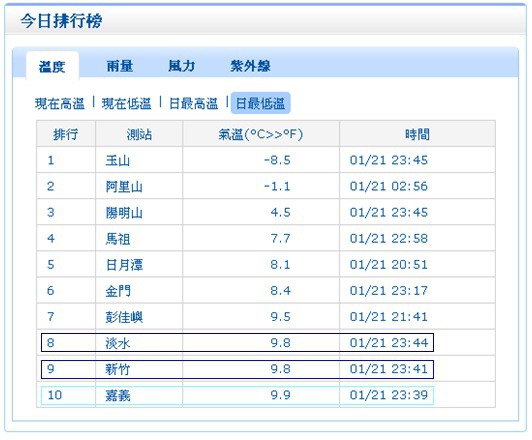View the 日最高溫 ranking
This screenshot has width=532, height=440.
click(x=193, y=103)
